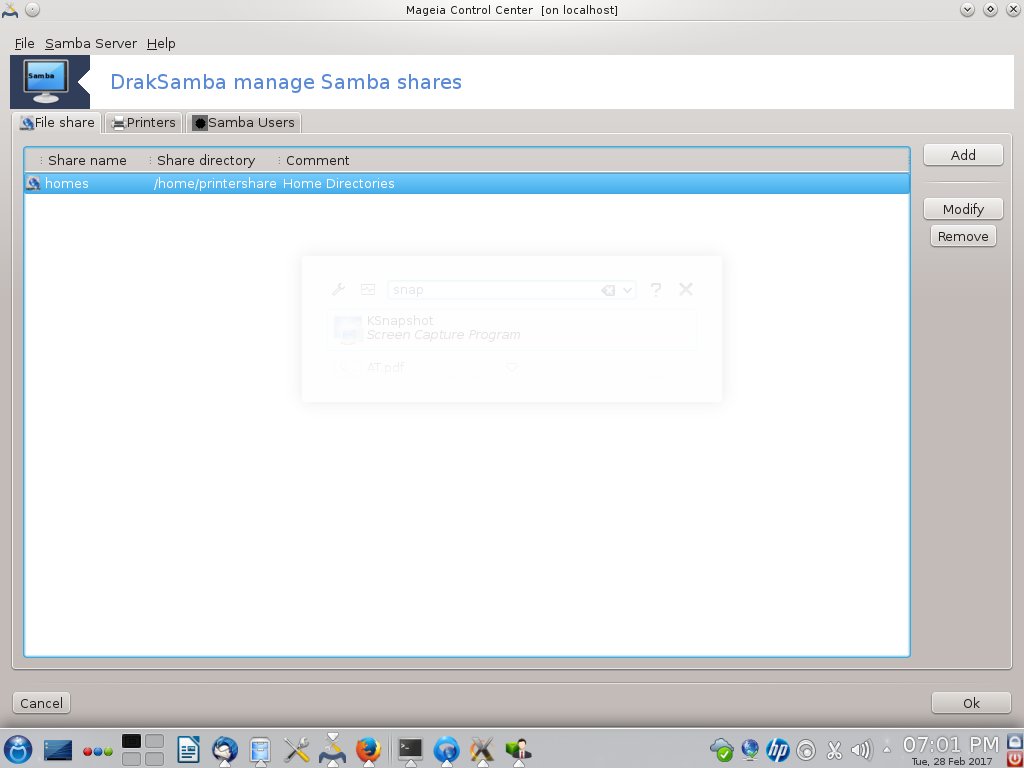The image size is (1024, 768).
Task: Open the Samba Server menu
Action: point(91,44)
